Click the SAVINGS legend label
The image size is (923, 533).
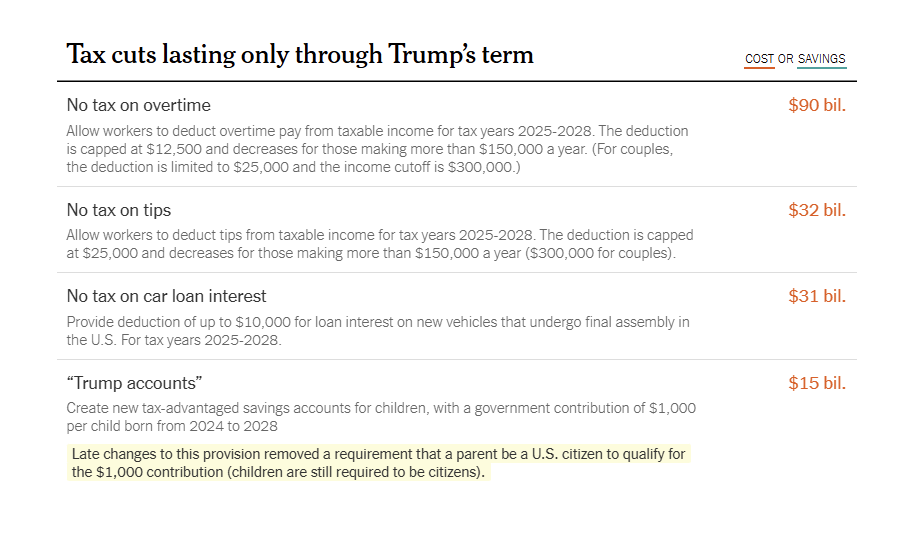(821, 59)
